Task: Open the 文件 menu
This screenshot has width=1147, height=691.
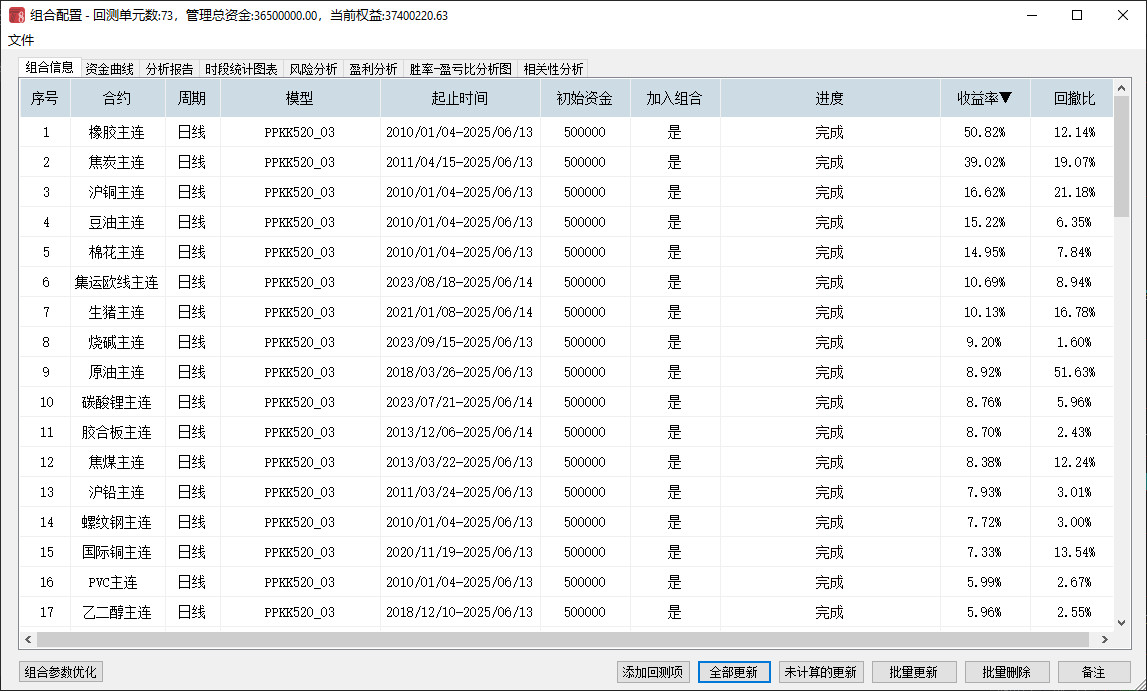Action: tap(21, 40)
